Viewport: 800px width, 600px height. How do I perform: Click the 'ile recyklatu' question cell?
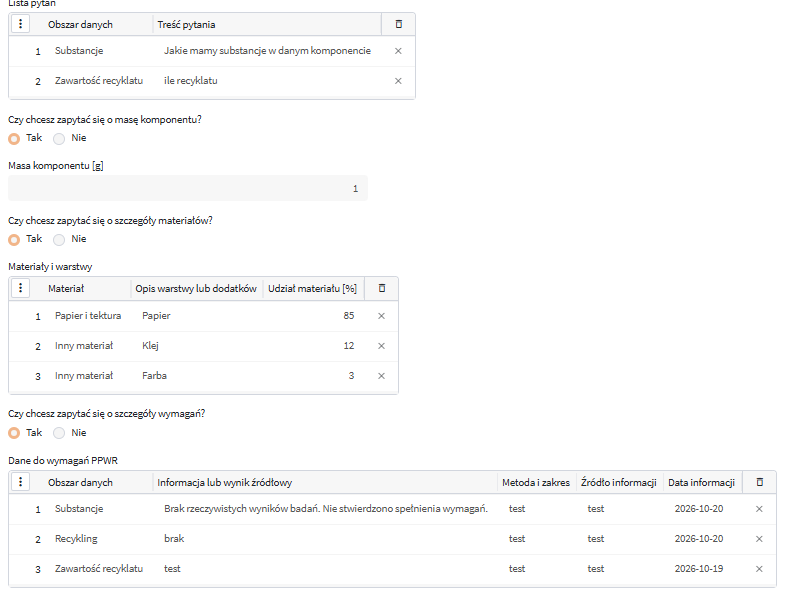(x=191, y=81)
